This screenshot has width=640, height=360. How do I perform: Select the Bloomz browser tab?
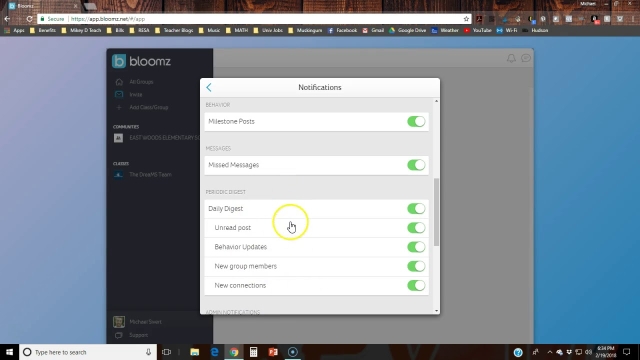pos(43,6)
